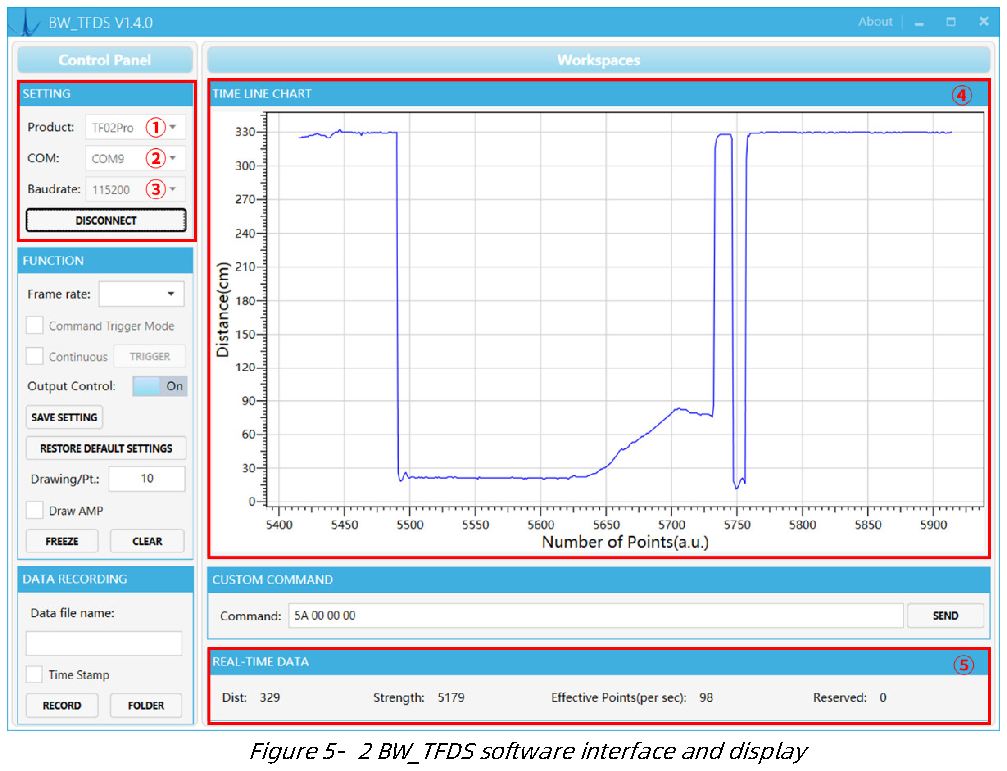Minimize the BW_TFDS window
Image resolution: width=1007 pixels, height=771 pixels.
click(x=919, y=22)
